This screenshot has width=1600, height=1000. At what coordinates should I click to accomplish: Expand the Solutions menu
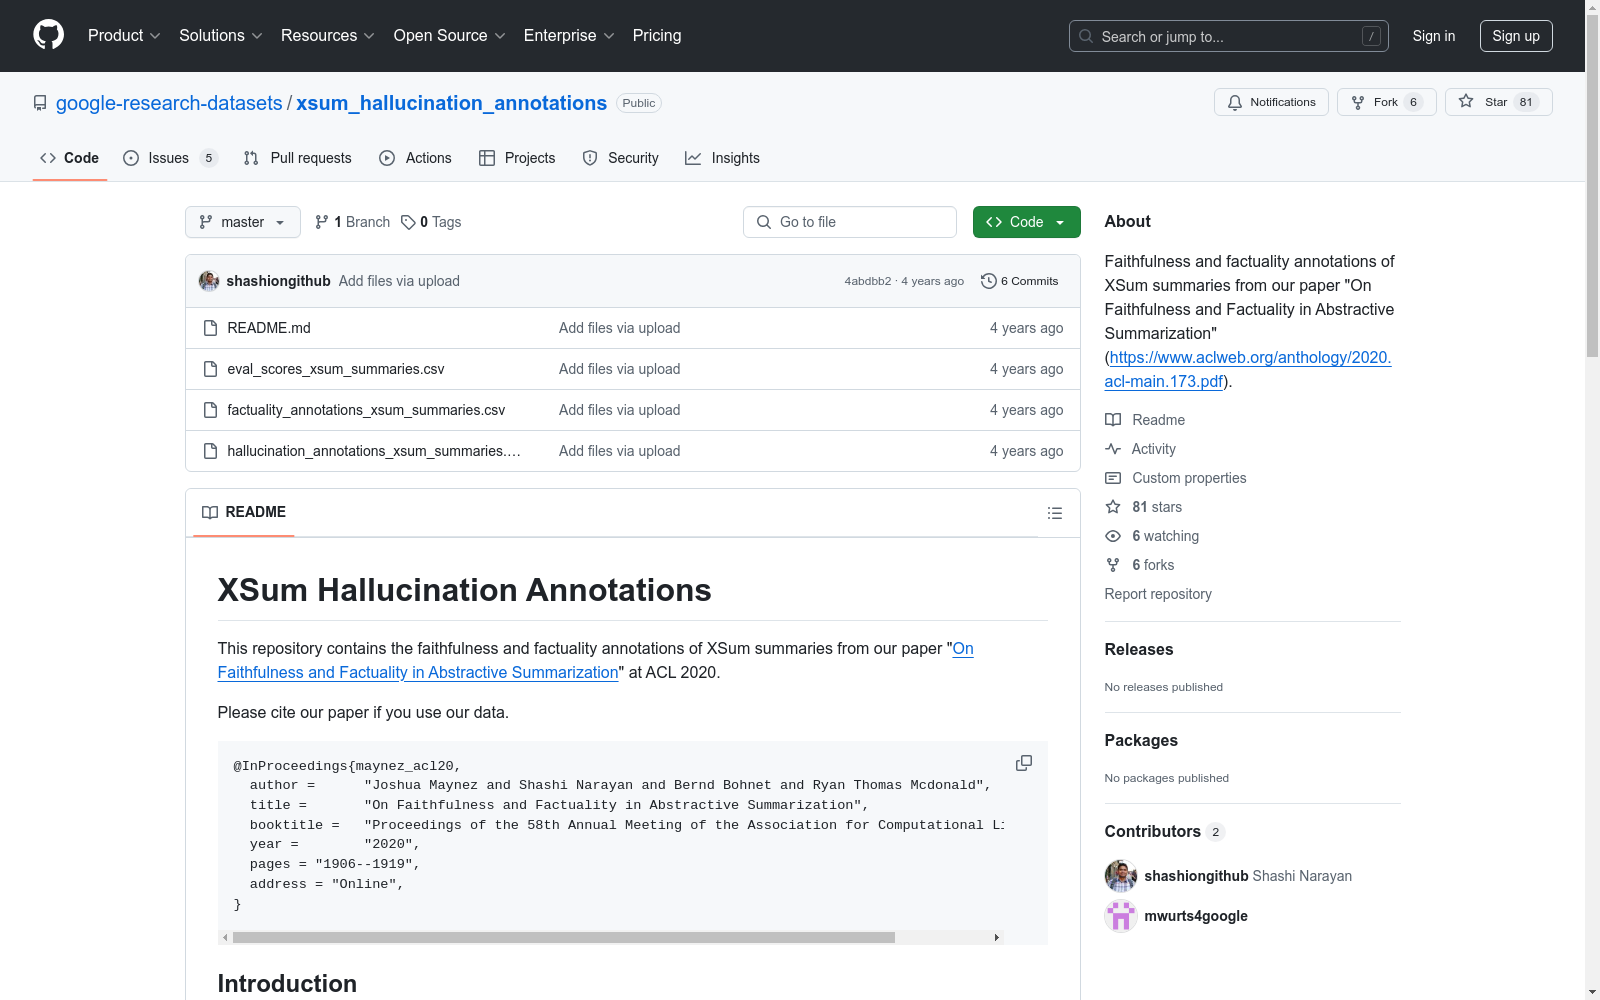[221, 36]
